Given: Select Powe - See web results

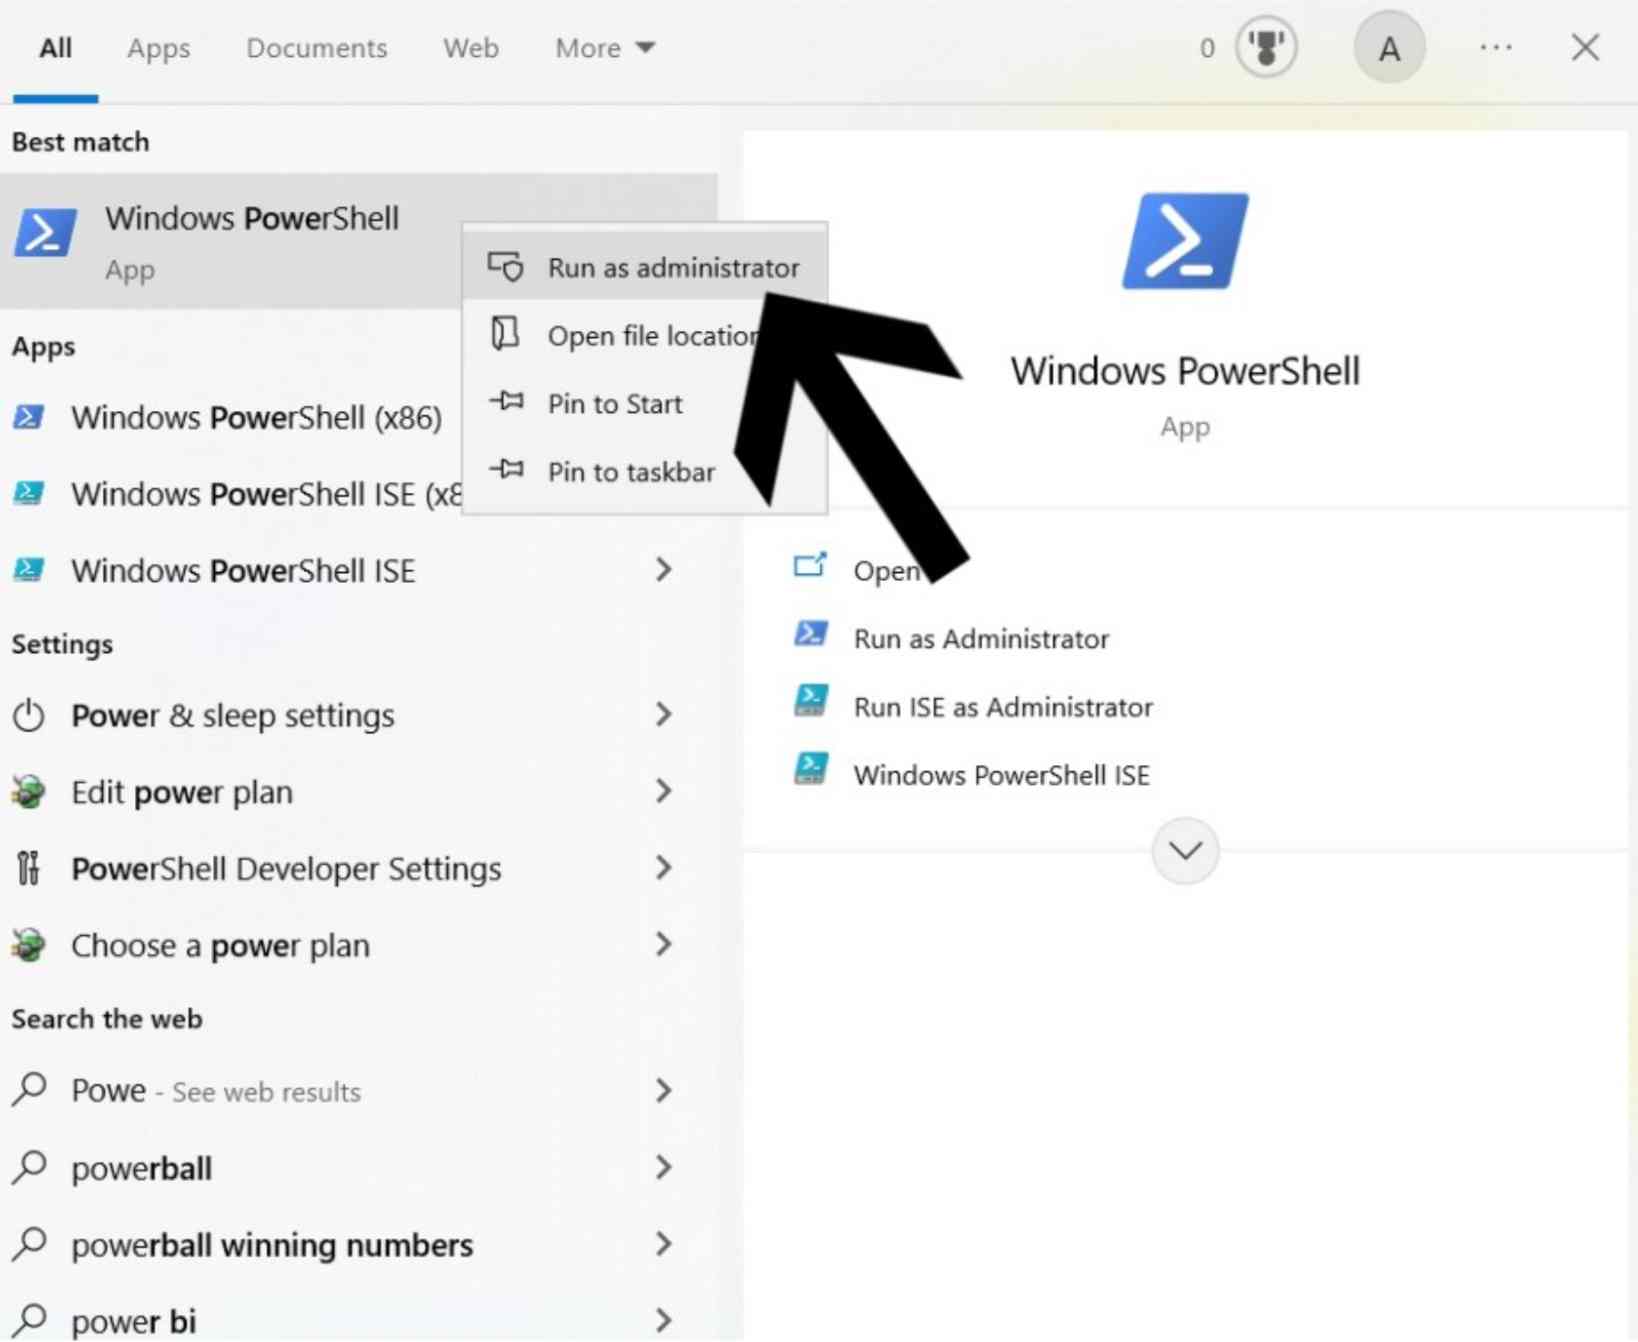Looking at the screenshot, I should point(216,1090).
